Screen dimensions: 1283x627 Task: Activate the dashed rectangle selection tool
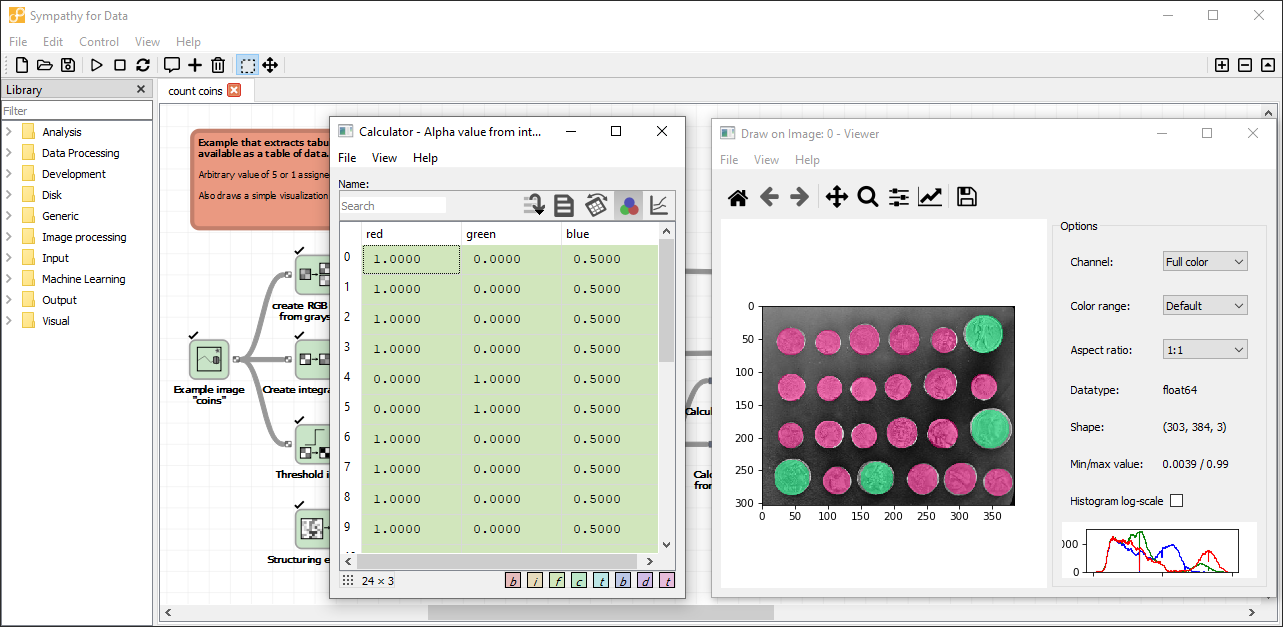247,65
